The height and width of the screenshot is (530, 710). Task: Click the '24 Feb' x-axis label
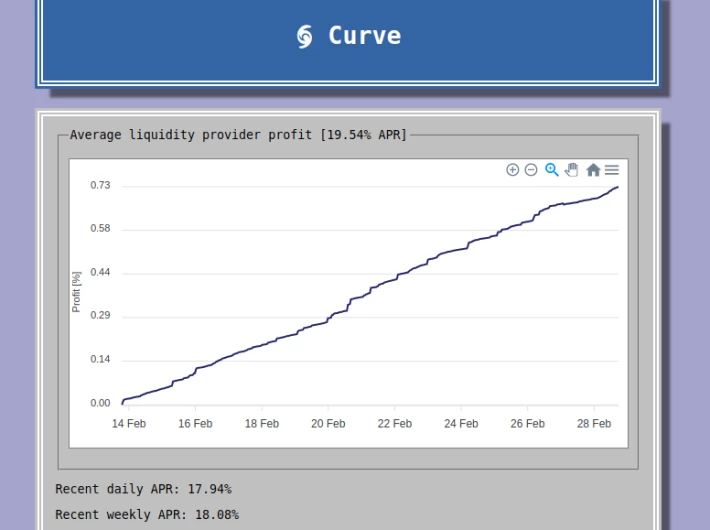461,424
